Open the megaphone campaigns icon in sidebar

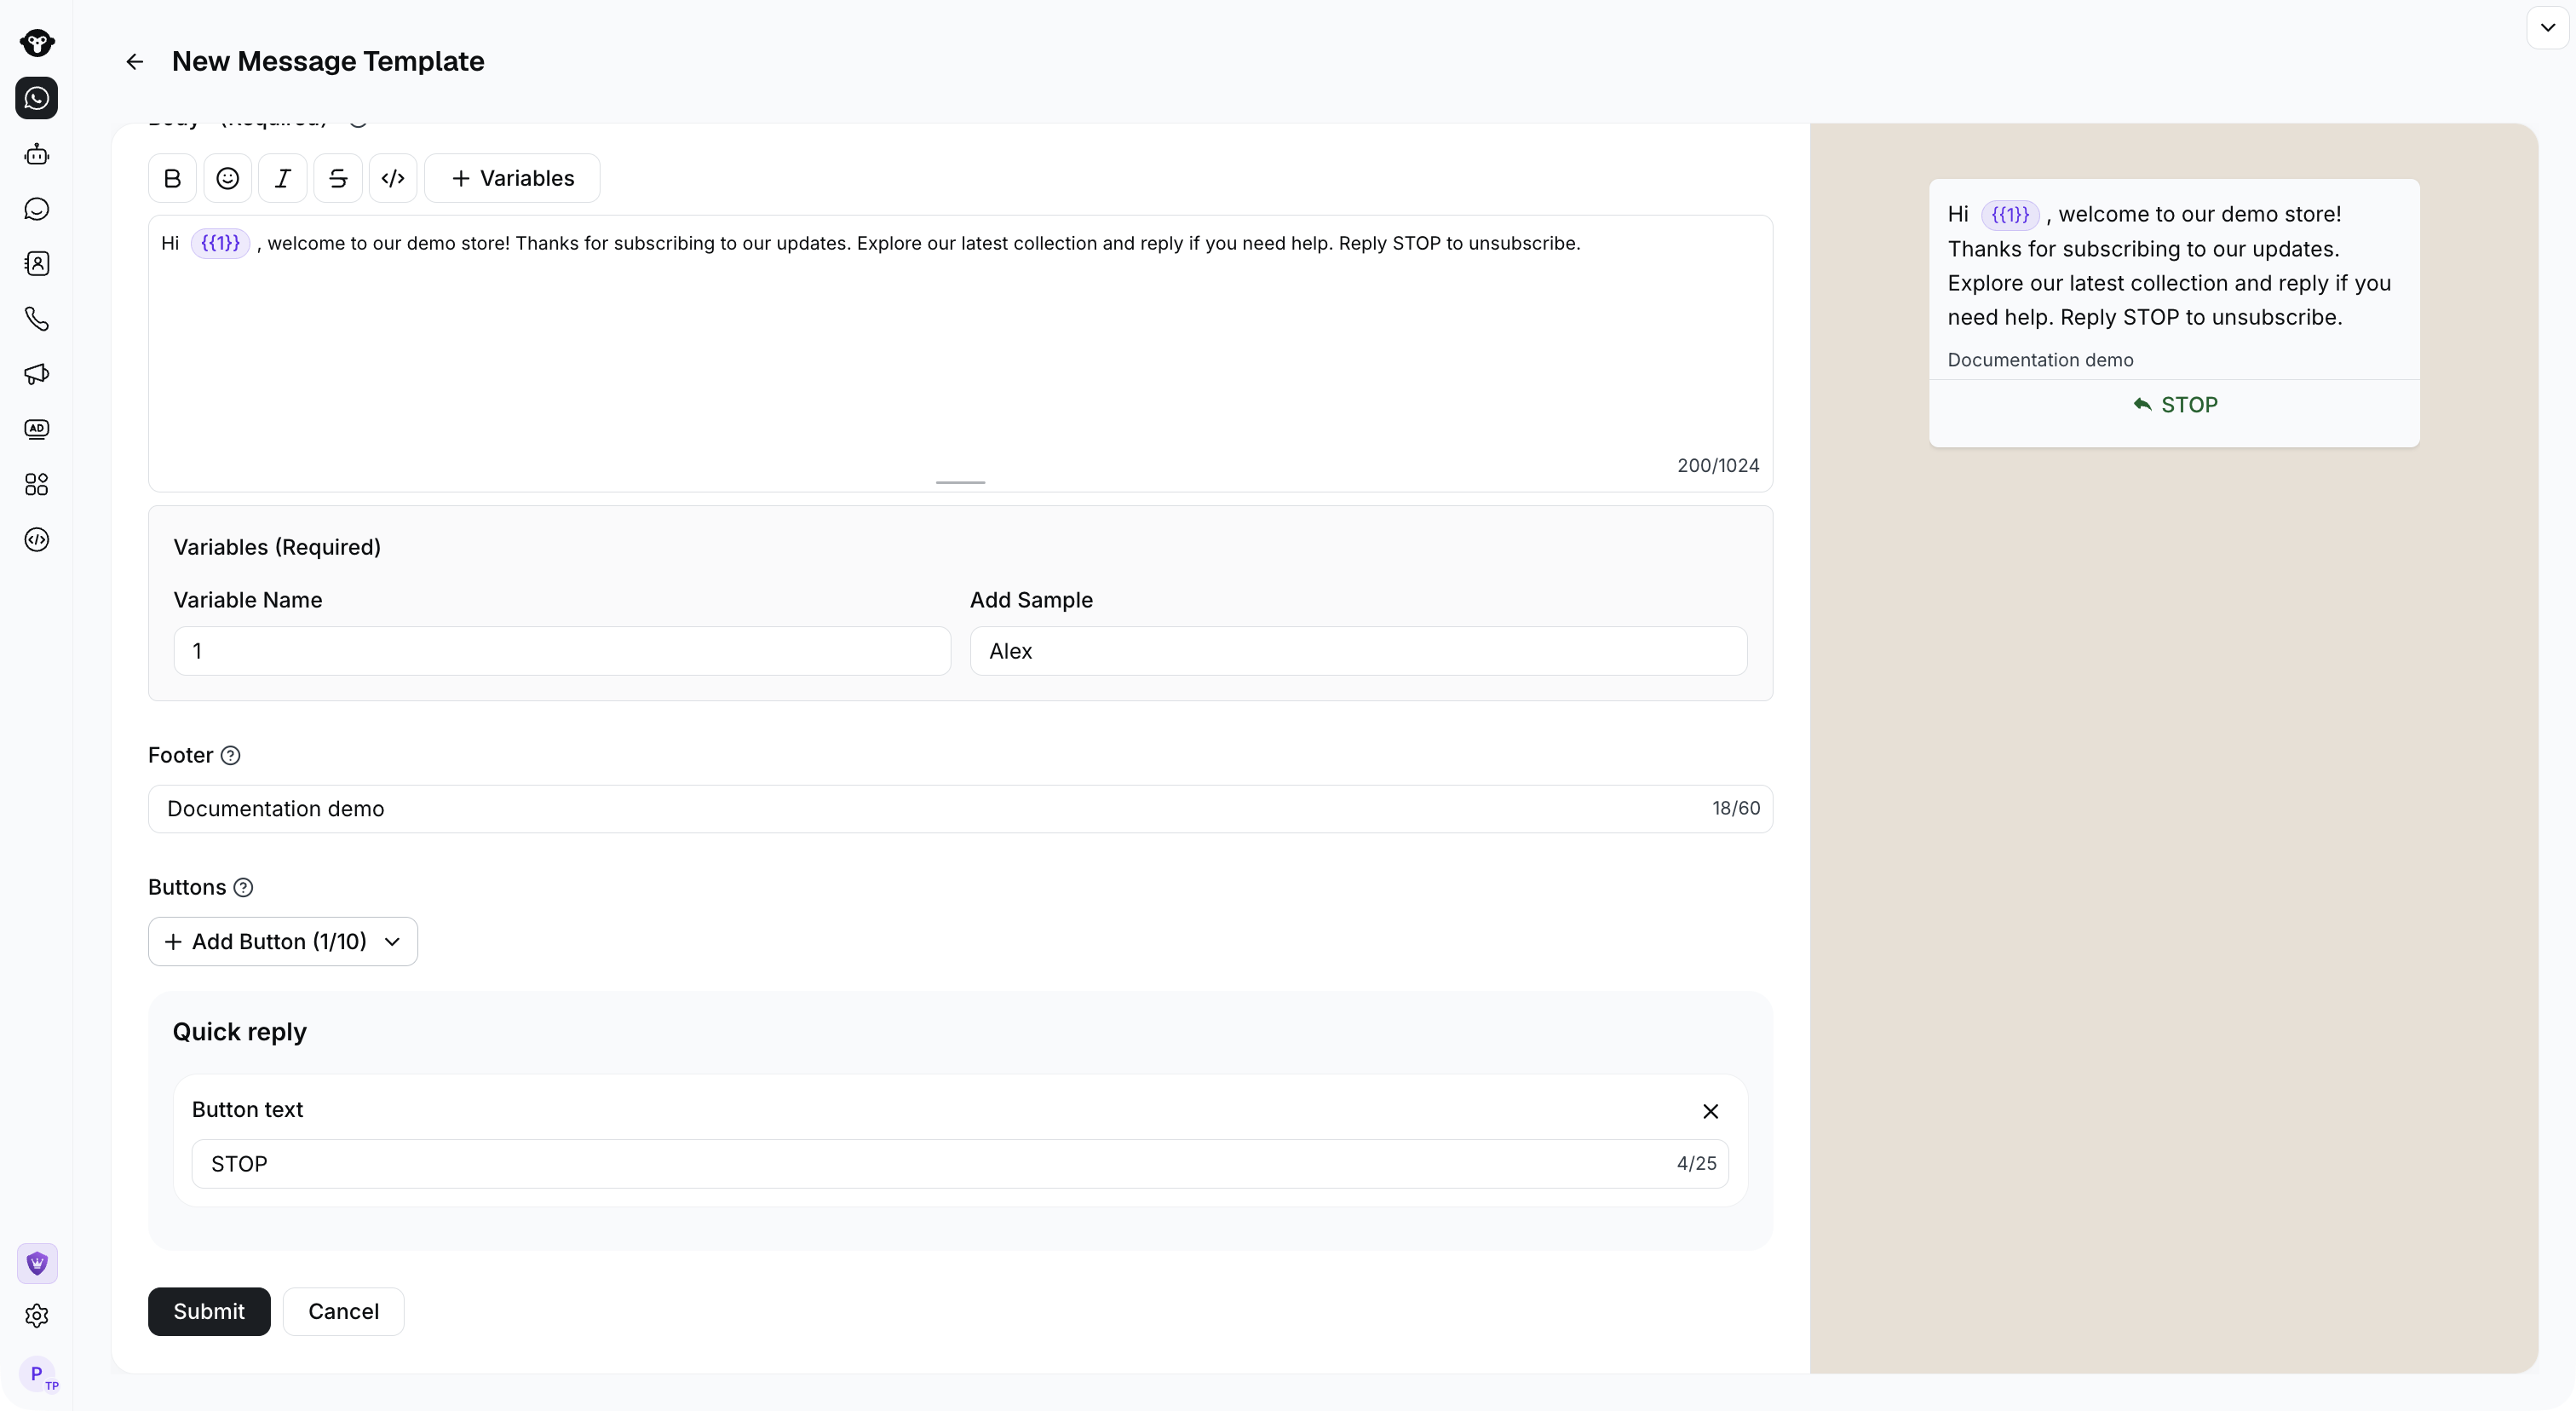pyautogui.click(x=37, y=374)
